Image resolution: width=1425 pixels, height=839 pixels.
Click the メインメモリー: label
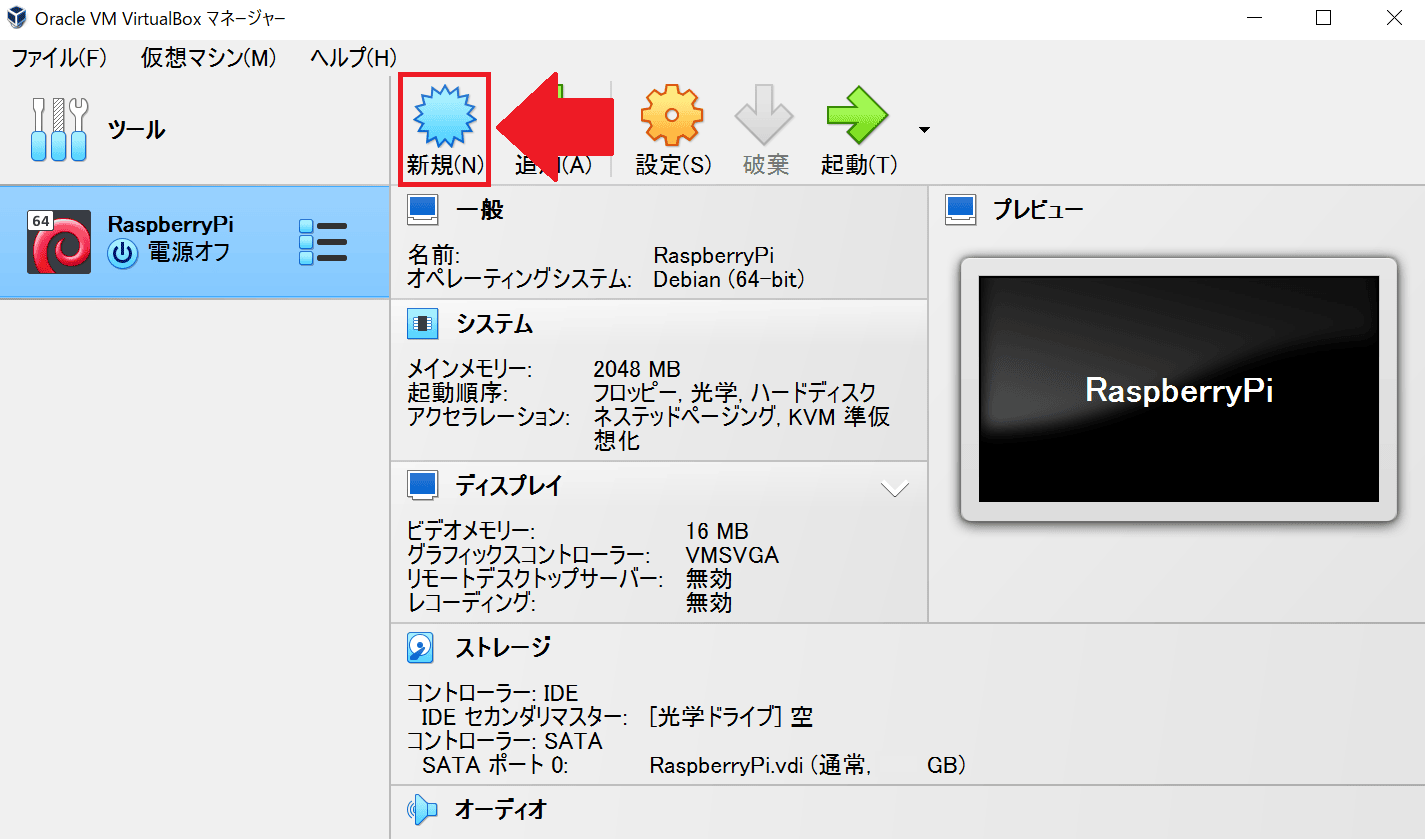[470, 369]
